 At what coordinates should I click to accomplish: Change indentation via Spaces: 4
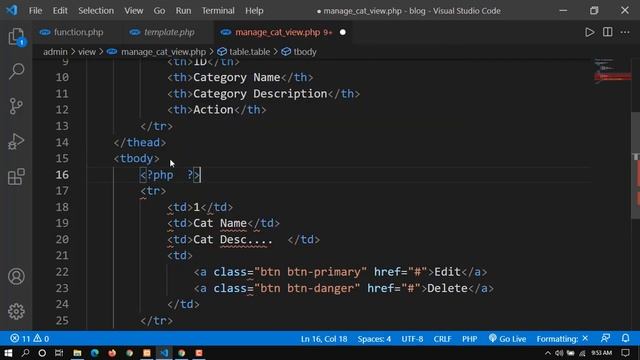[374, 339]
